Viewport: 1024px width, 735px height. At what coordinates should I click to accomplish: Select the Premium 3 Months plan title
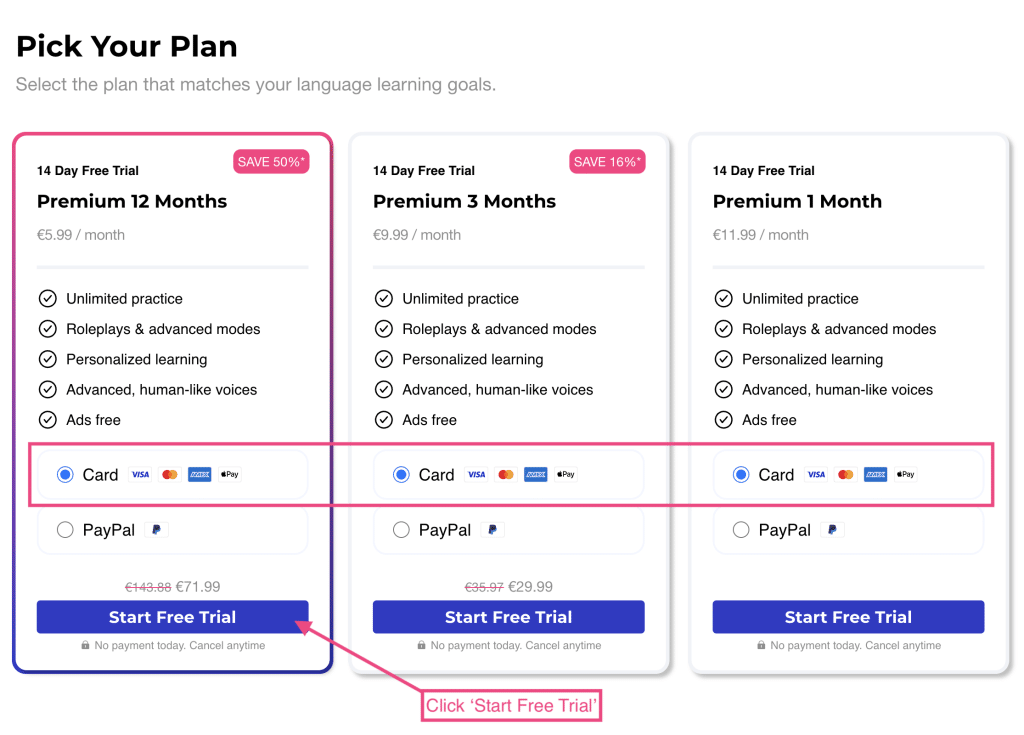[464, 201]
